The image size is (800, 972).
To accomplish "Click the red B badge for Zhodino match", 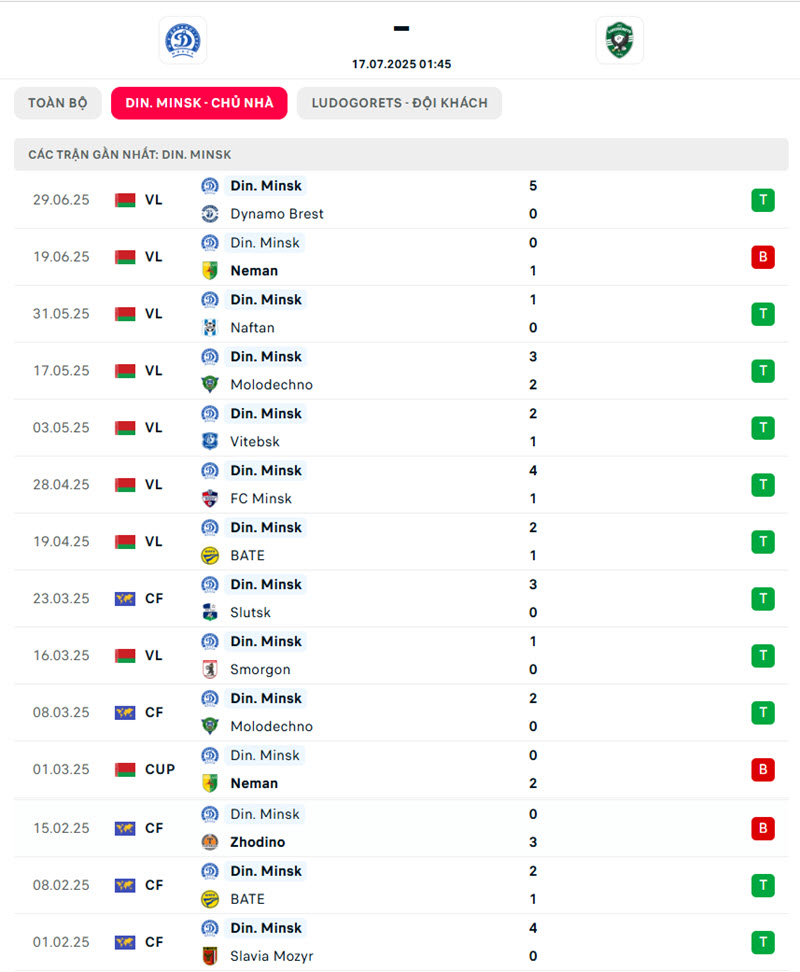I will click(x=763, y=828).
